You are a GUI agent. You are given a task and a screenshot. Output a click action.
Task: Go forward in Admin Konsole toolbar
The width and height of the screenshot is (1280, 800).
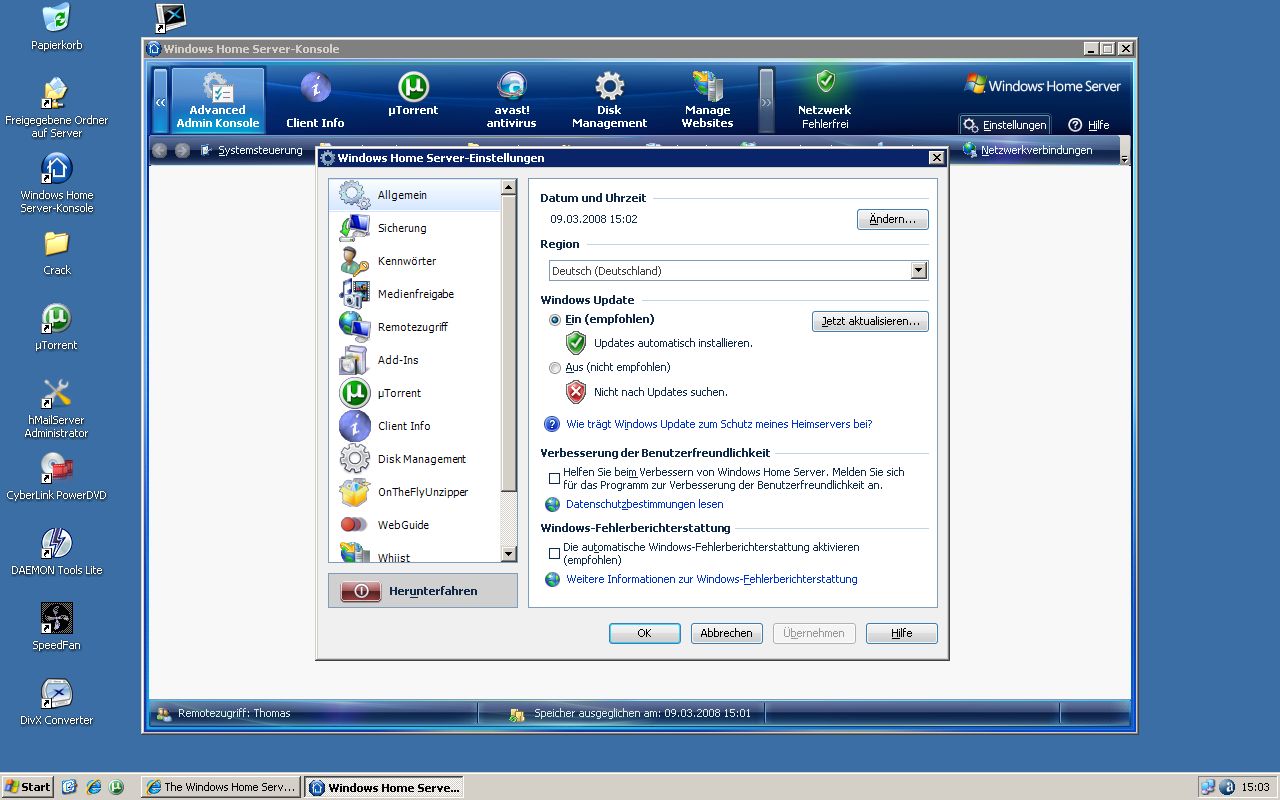(182, 151)
